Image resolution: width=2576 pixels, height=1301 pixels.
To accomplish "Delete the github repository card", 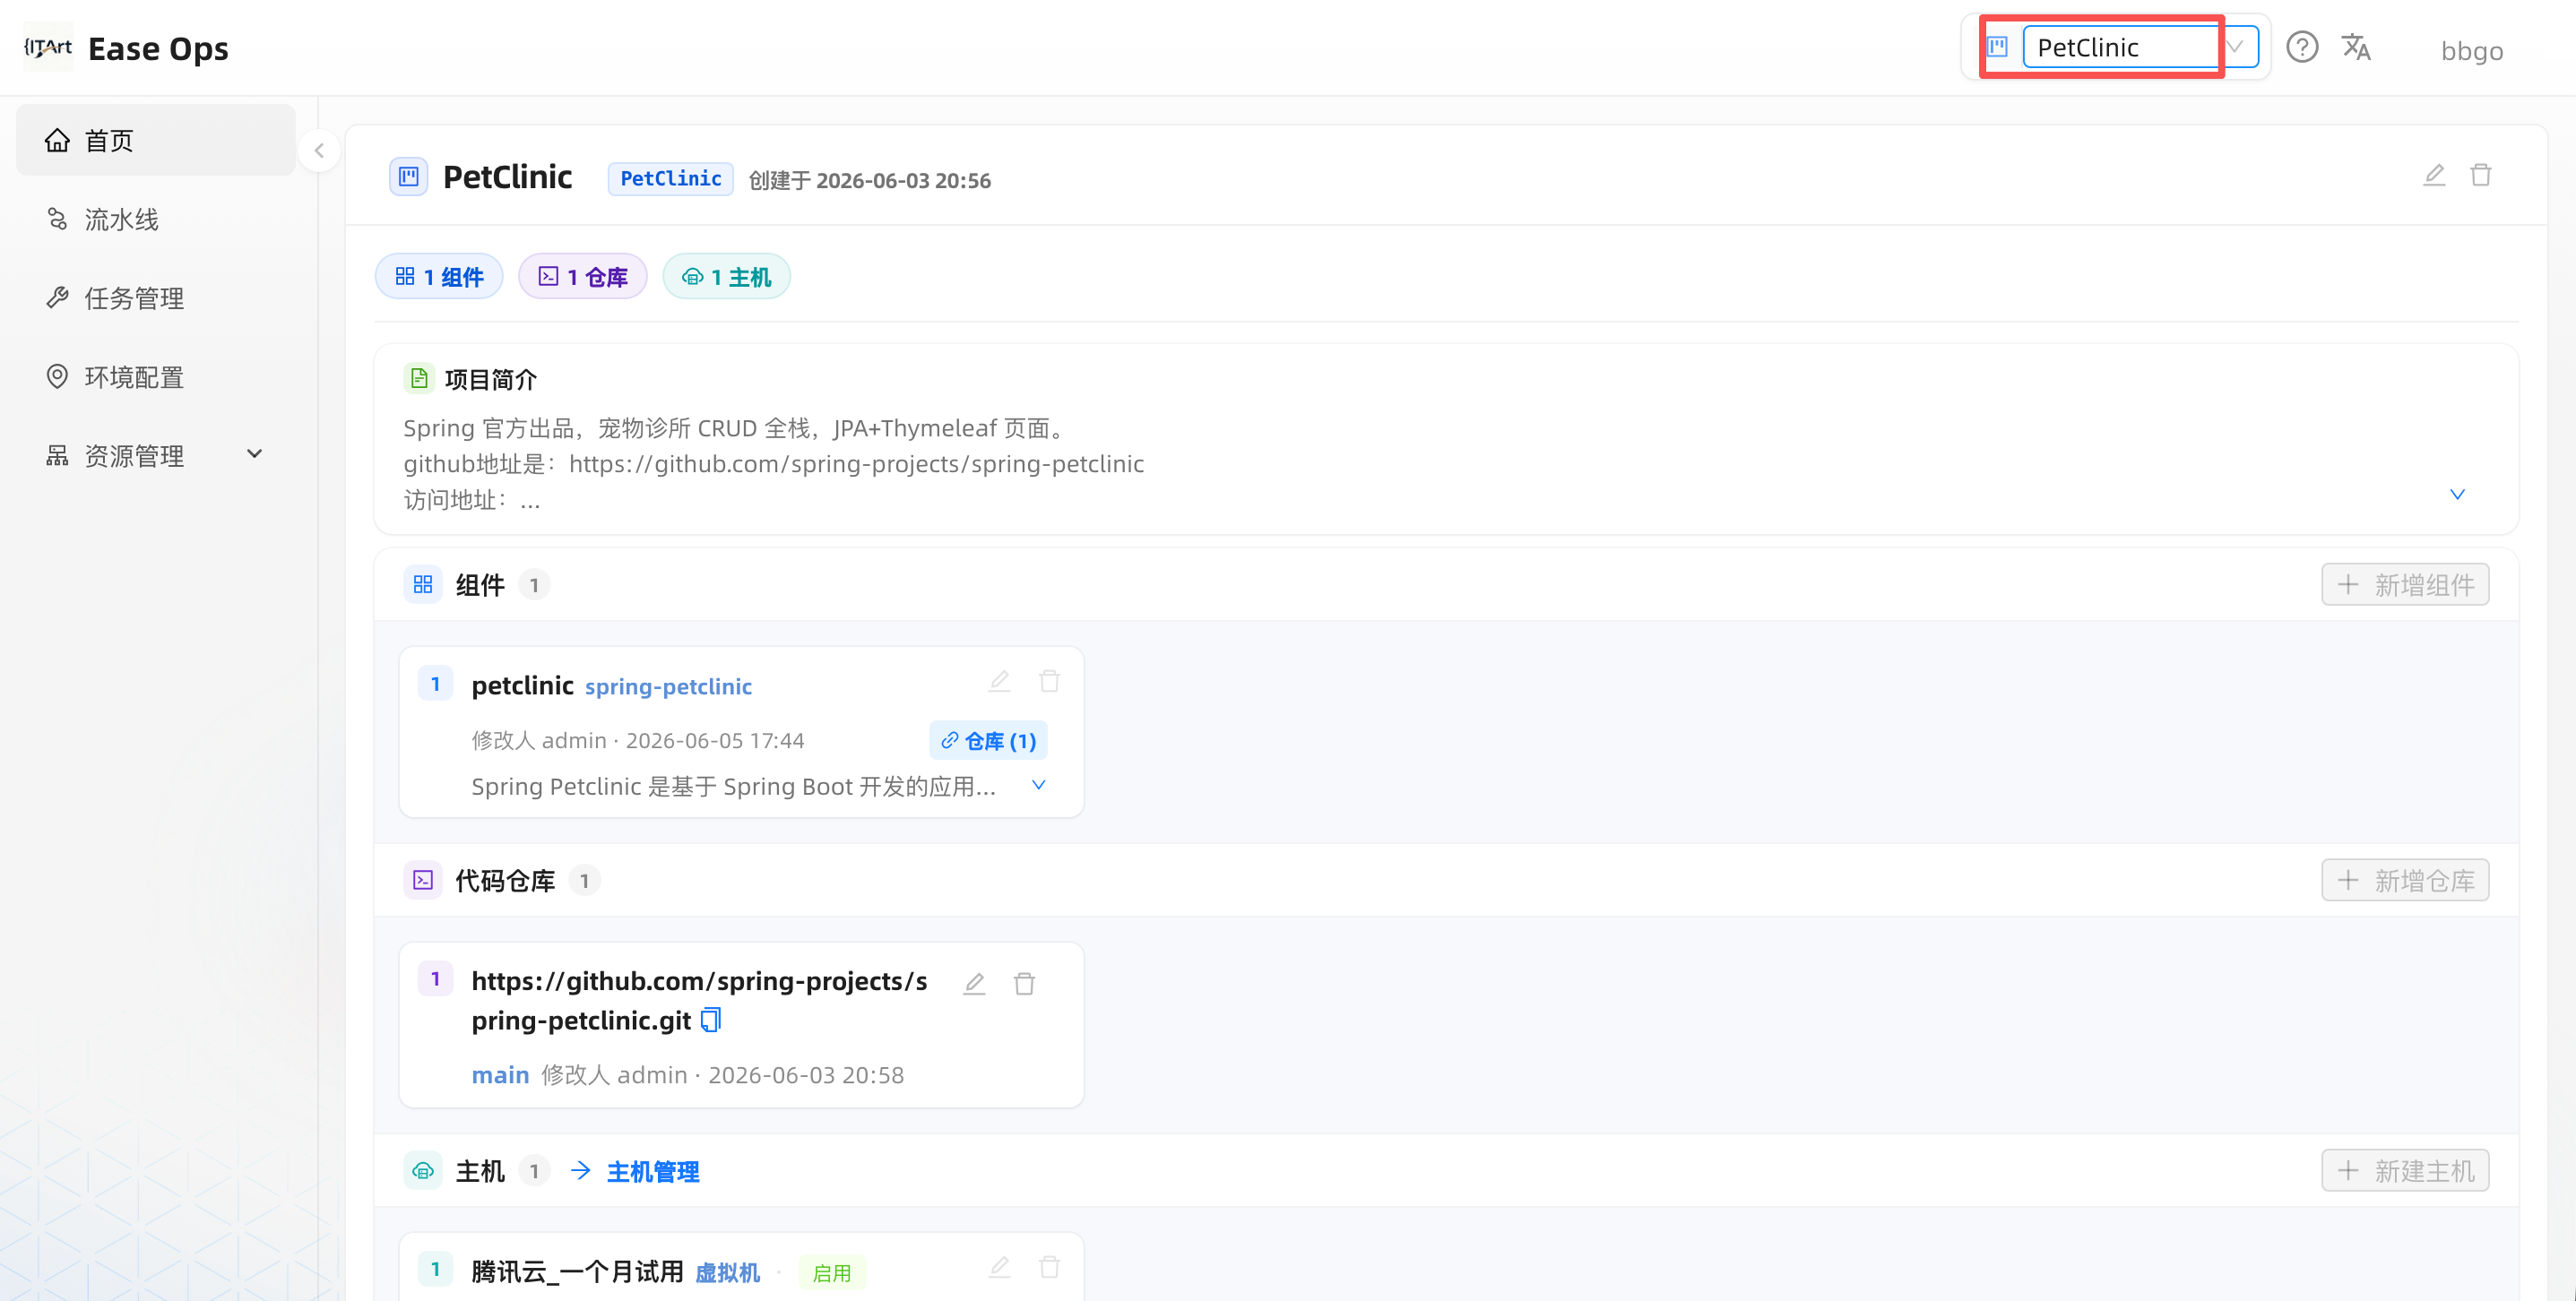I will [x=1024, y=984].
